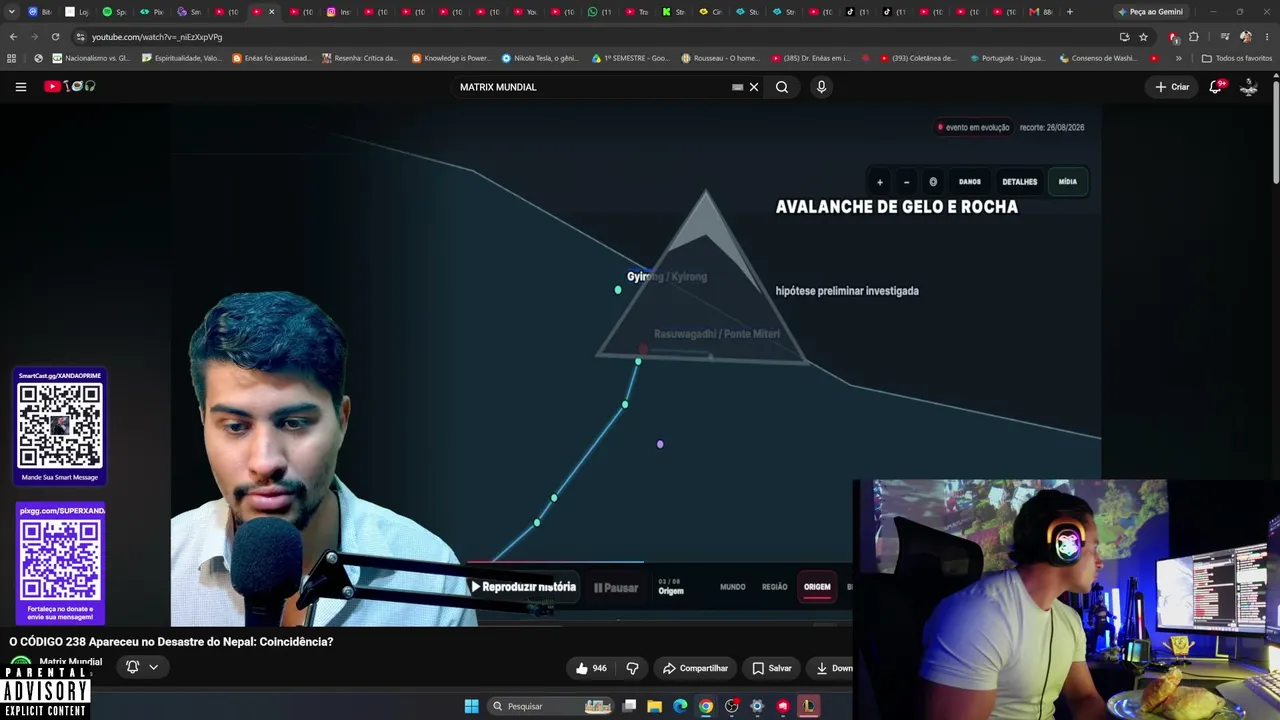Open the Todos os favoritos folder
Screen dimensions: 1280x720
pos(1237,58)
